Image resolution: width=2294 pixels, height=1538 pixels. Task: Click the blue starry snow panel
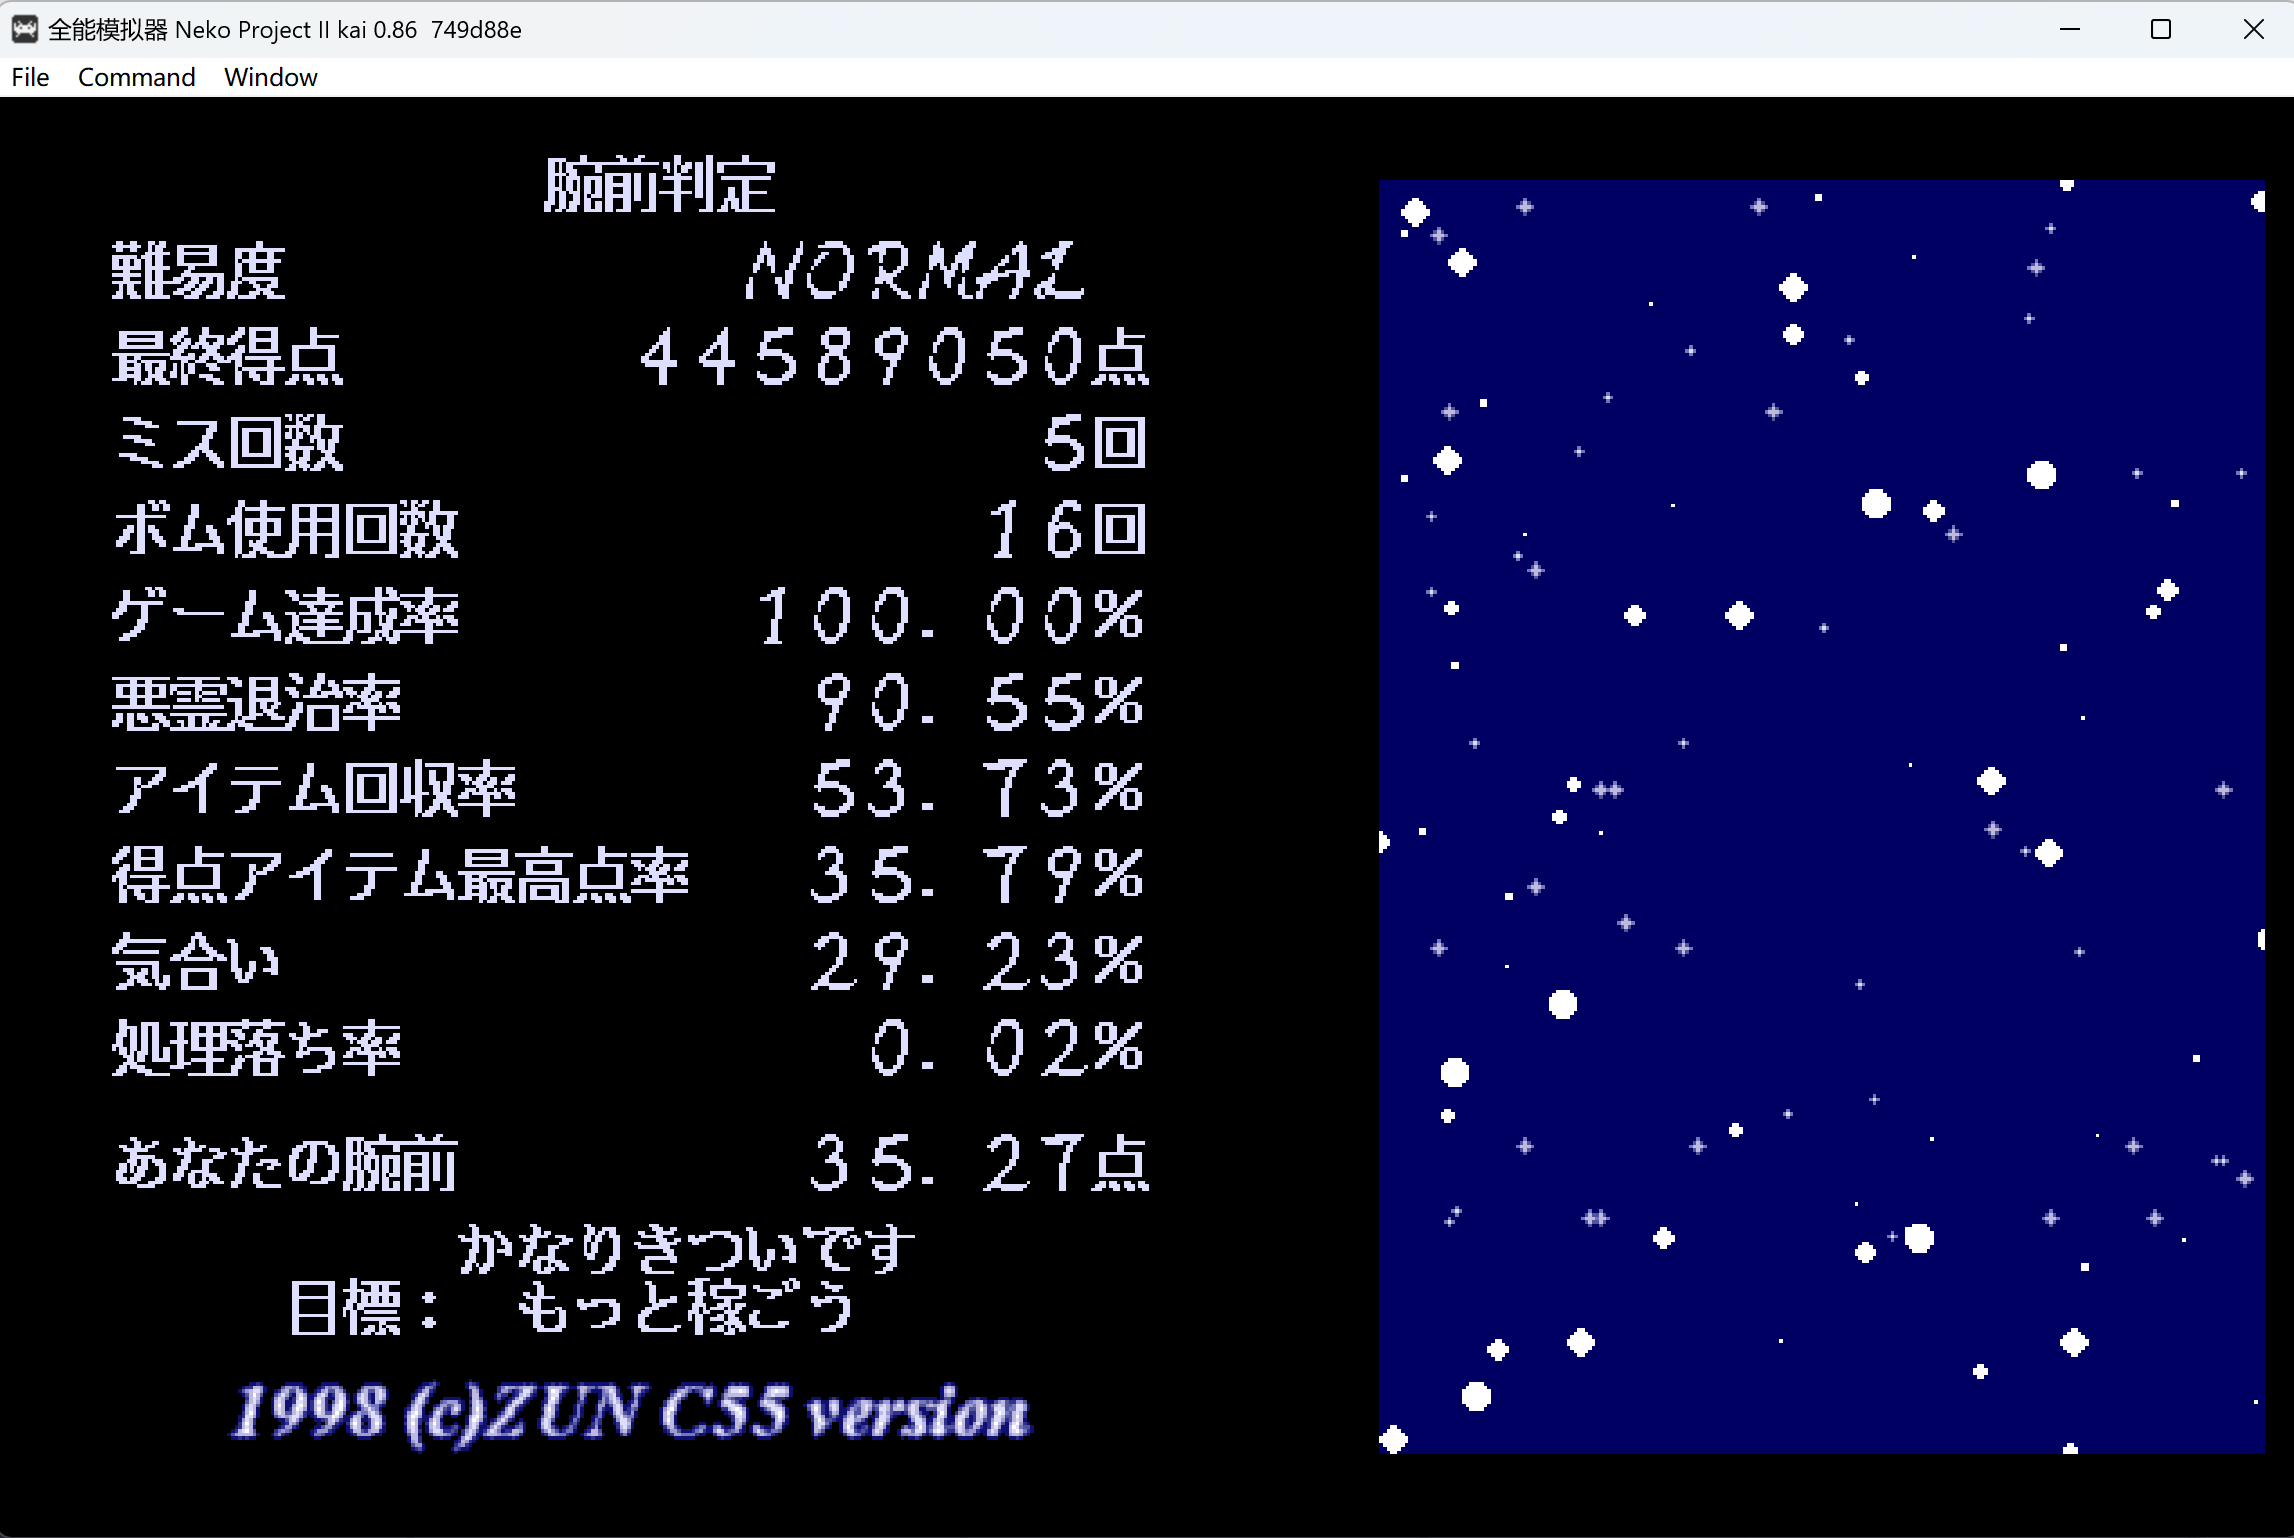pyautogui.click(x=1820, y=815)
